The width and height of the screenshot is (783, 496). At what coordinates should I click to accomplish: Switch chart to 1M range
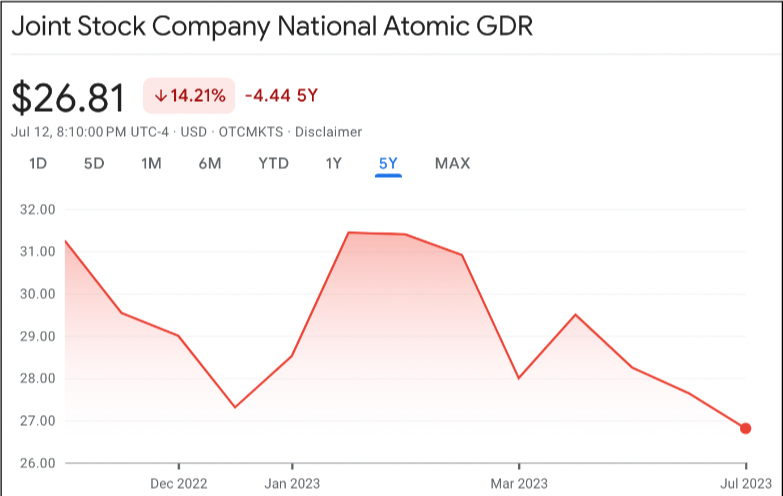[151, 163]
